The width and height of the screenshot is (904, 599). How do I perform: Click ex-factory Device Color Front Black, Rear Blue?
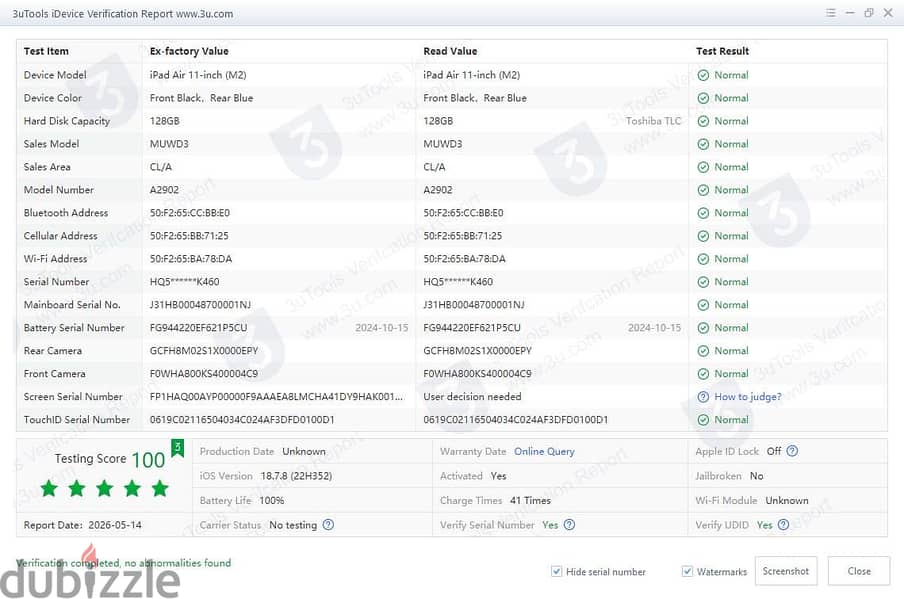point(201,98)
